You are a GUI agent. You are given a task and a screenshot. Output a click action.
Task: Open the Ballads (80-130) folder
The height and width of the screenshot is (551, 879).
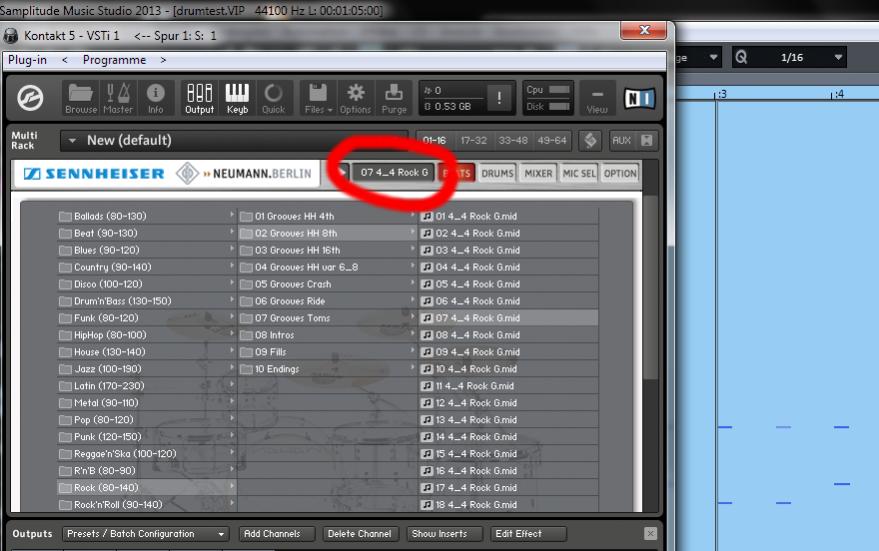pos(146,216)
